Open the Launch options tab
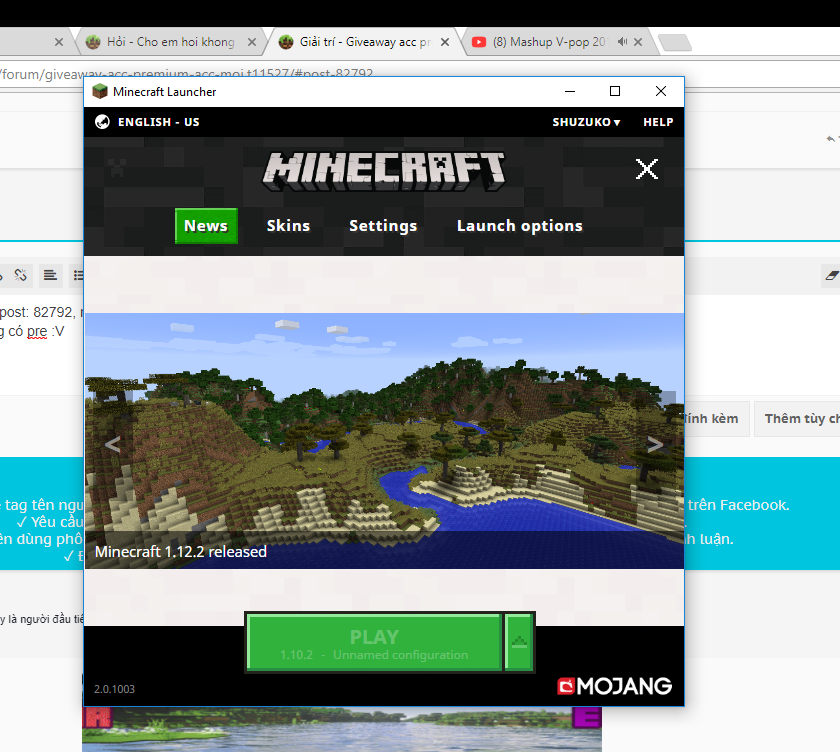Image resolution: width=840 pixels, height=752 pixels. pos(519,226)
